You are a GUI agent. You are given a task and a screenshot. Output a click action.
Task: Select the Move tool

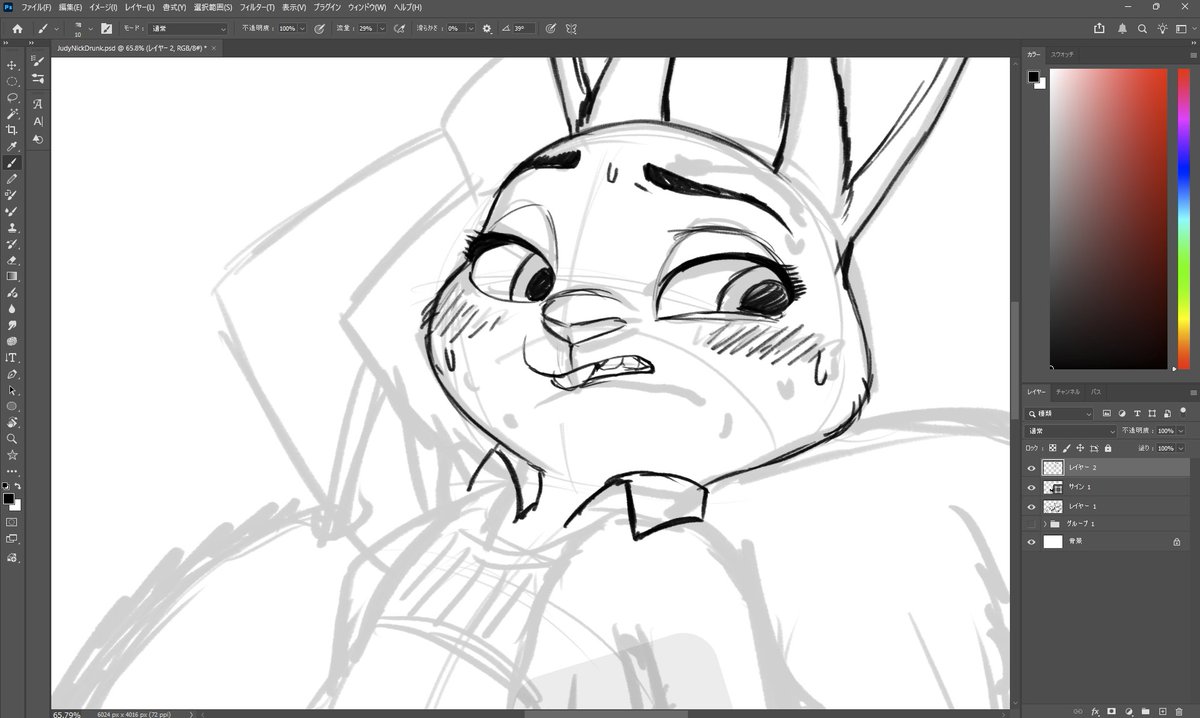coord(12,65)
